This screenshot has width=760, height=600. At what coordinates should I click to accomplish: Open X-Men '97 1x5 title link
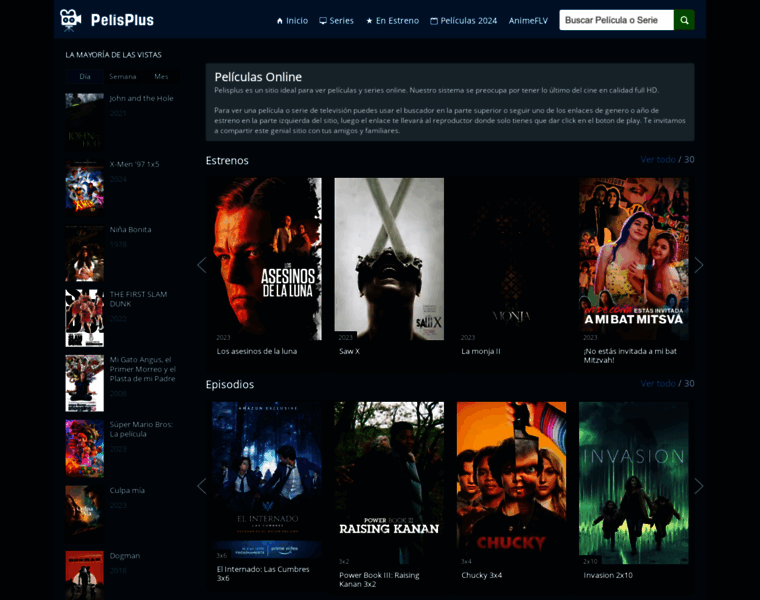134,164
